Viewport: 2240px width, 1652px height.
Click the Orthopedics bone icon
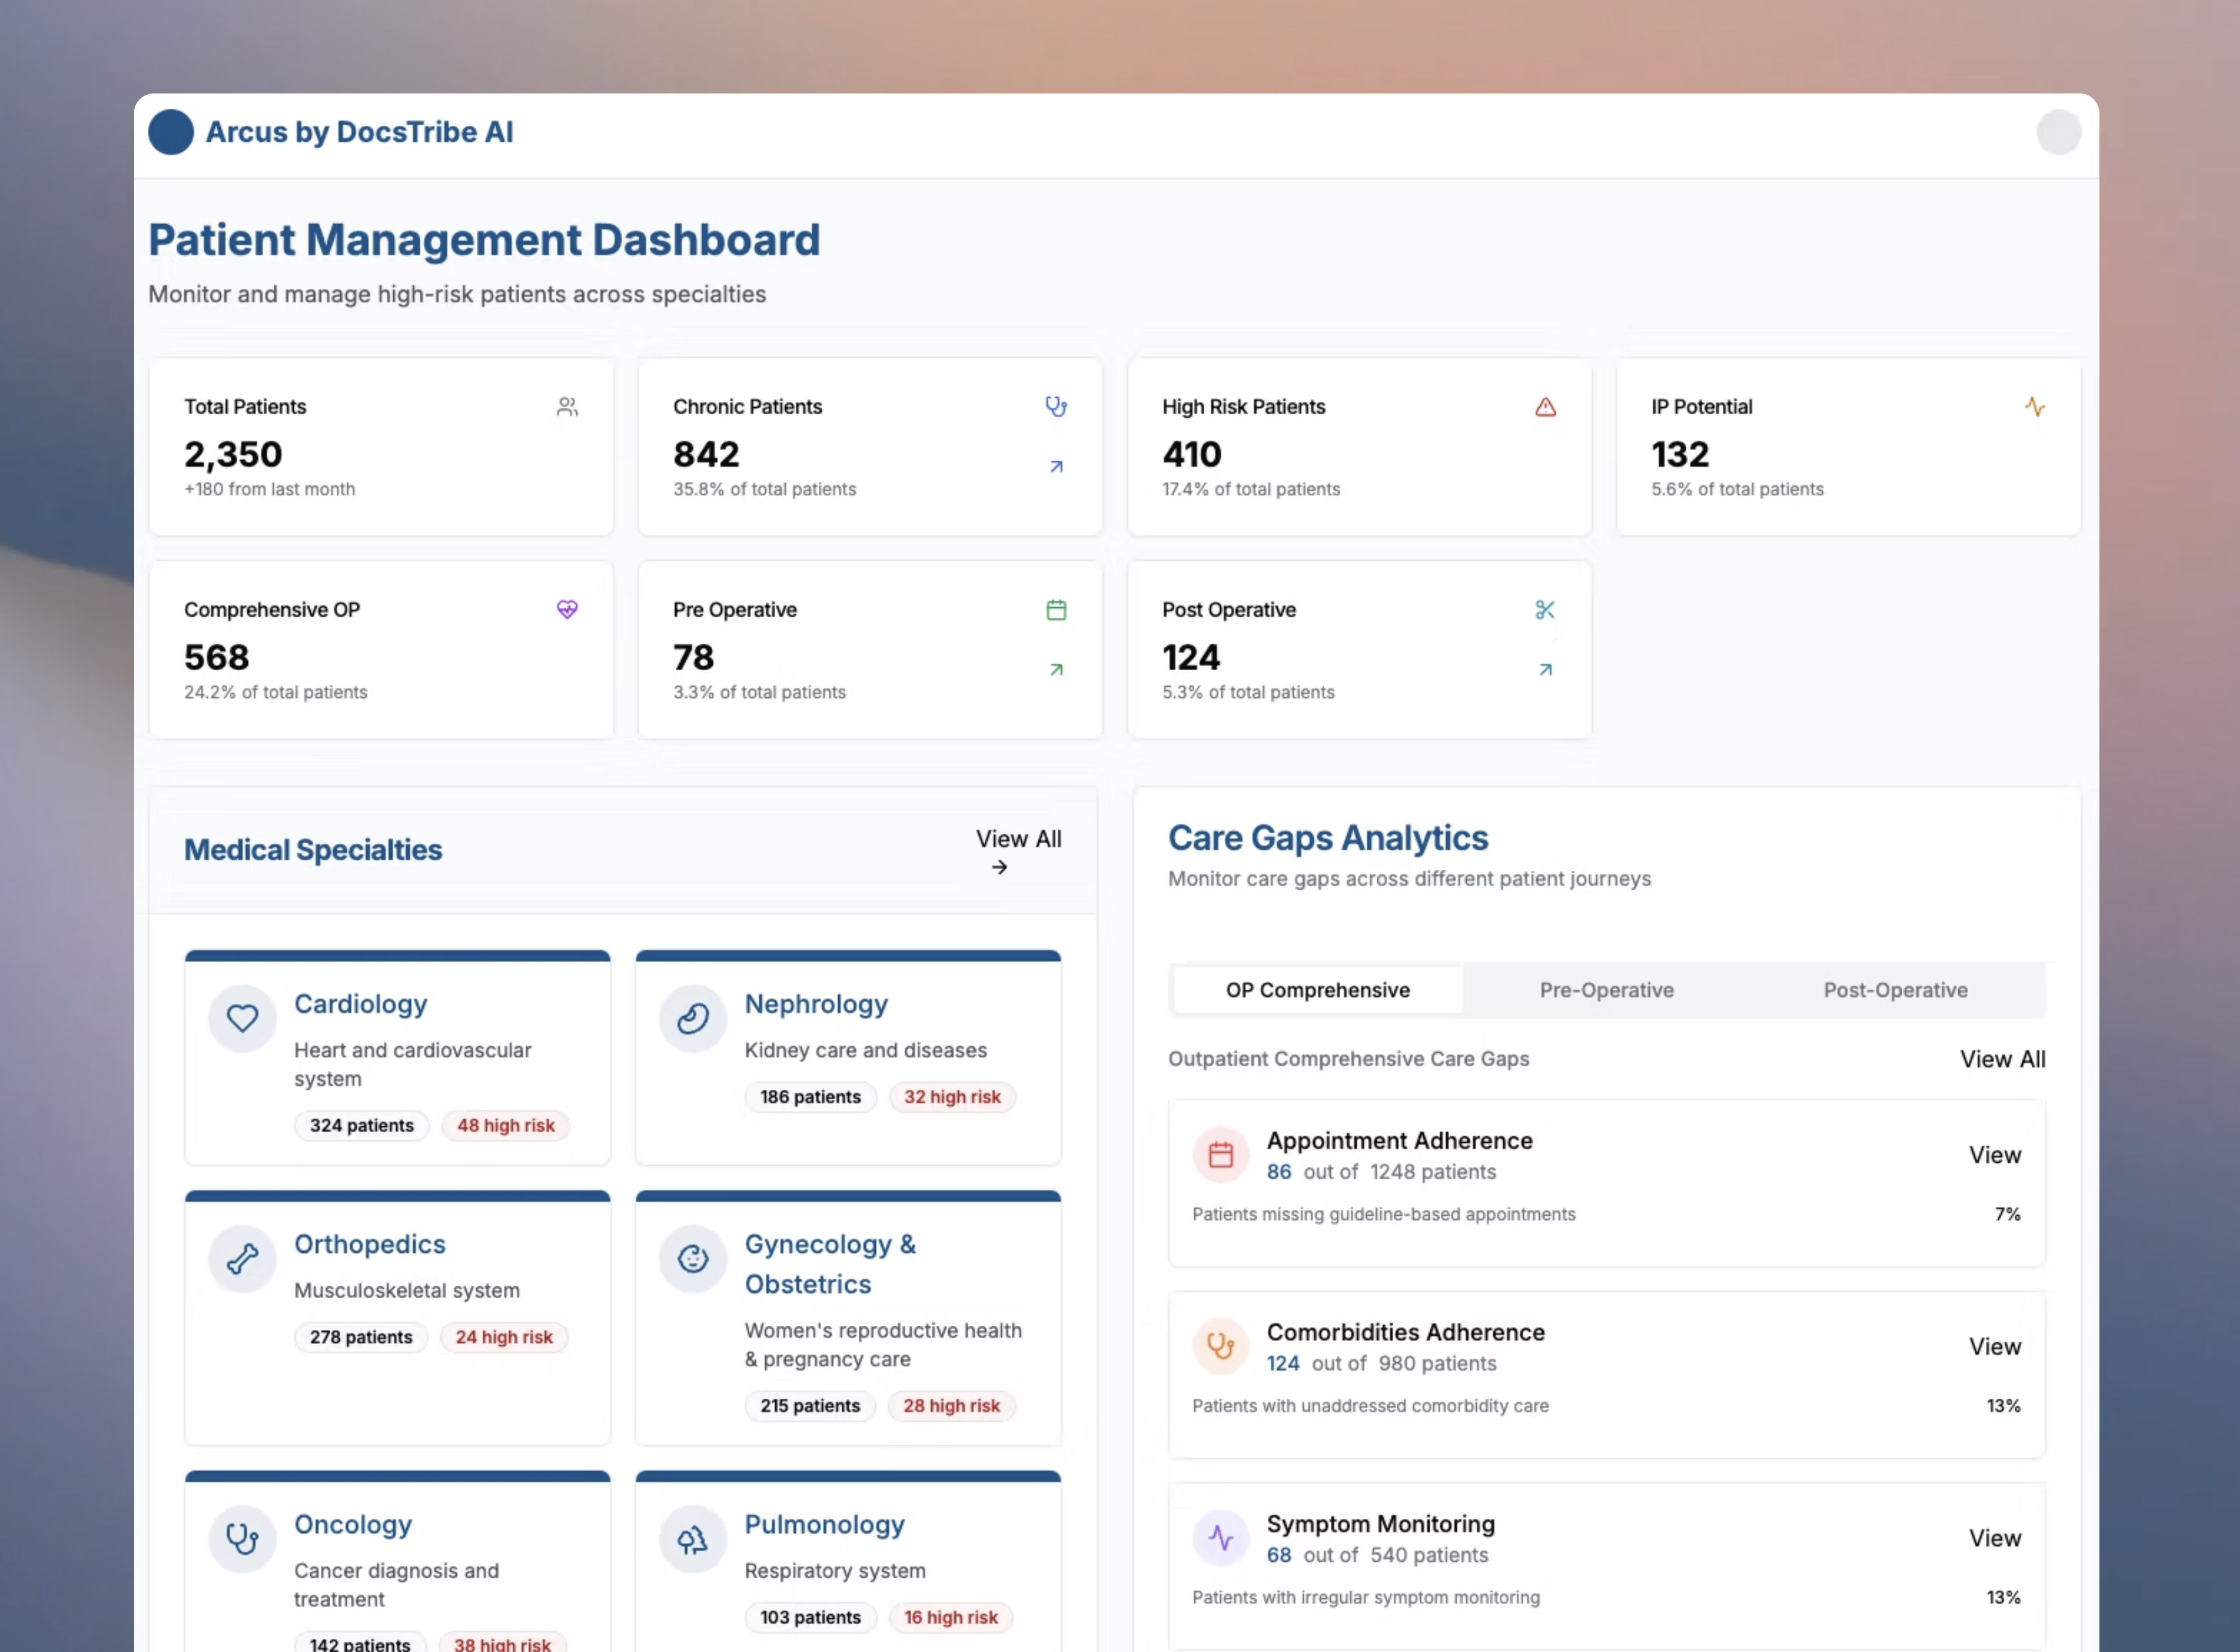242,1258
